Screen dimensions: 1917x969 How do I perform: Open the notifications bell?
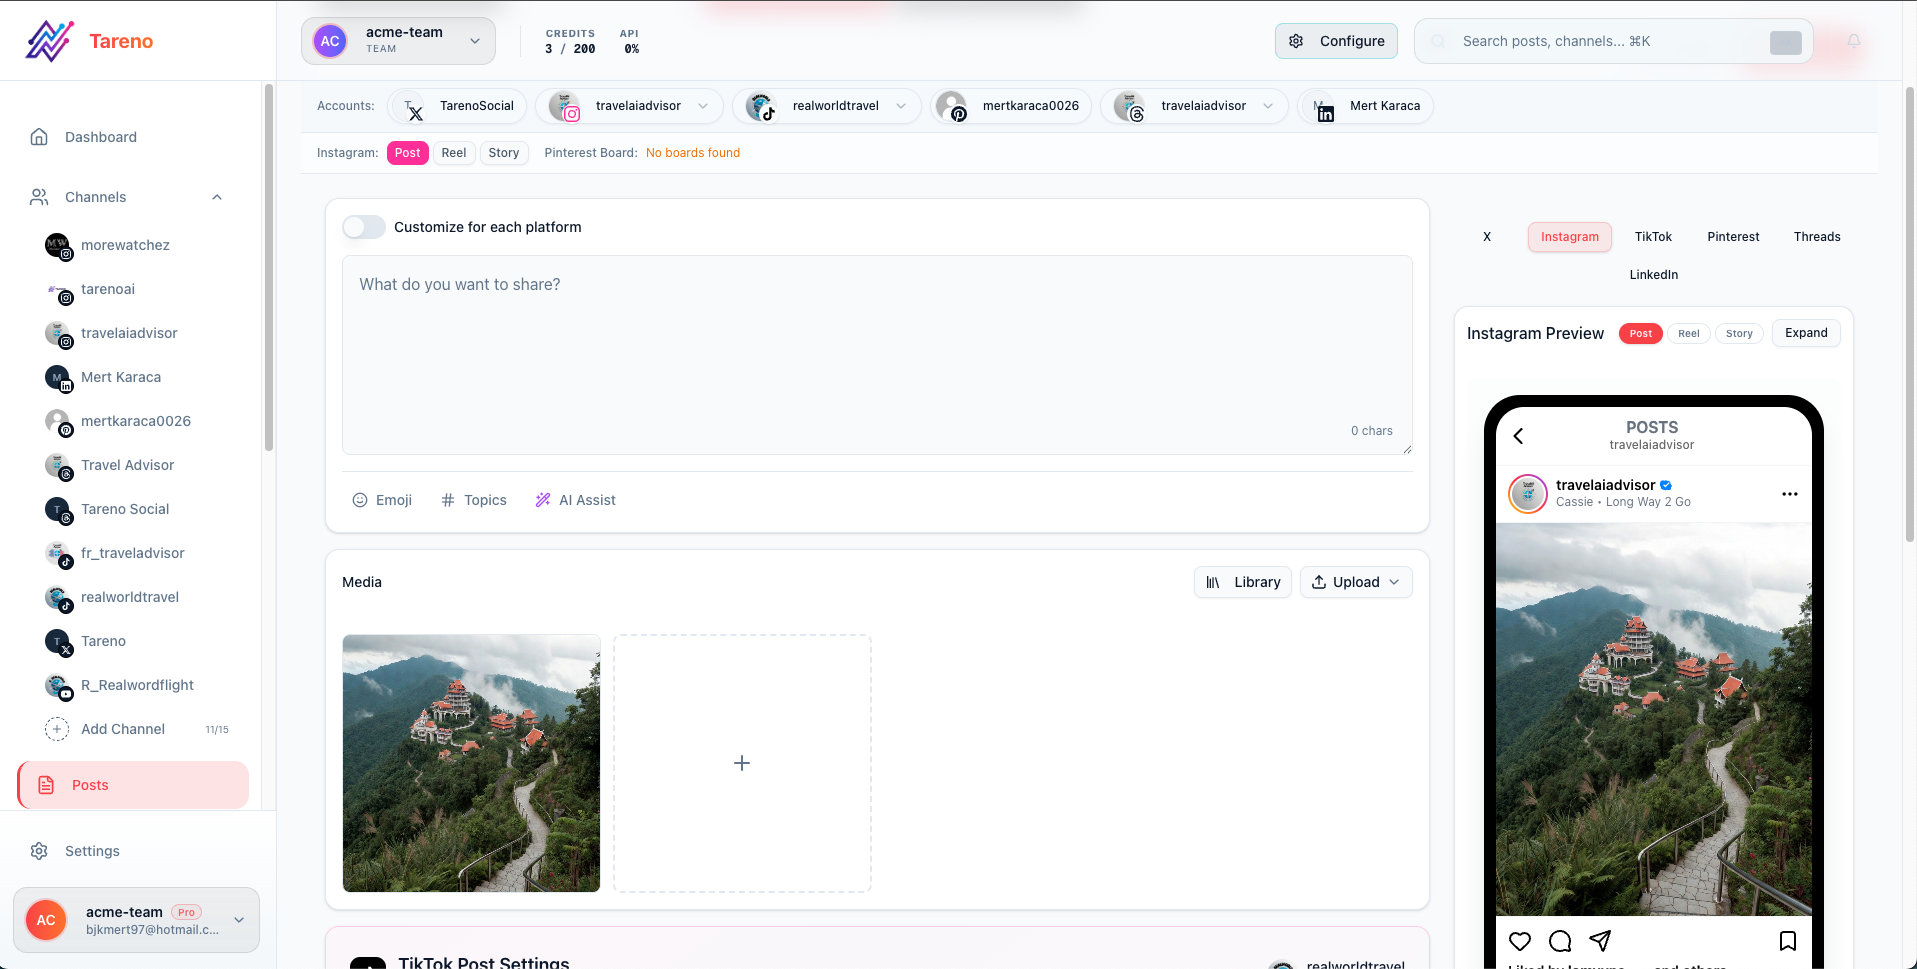click(1853, 41)
